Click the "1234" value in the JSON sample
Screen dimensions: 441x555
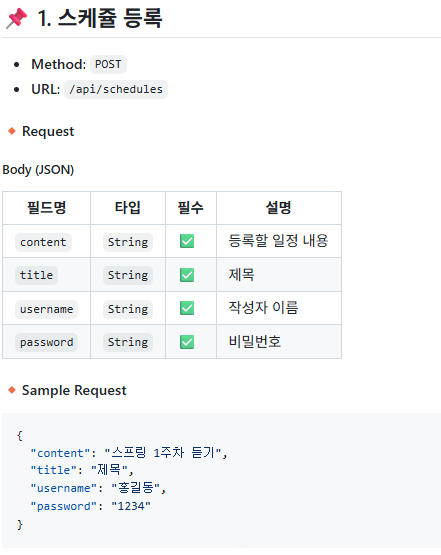pyautogui.click(x=131, y=506)
